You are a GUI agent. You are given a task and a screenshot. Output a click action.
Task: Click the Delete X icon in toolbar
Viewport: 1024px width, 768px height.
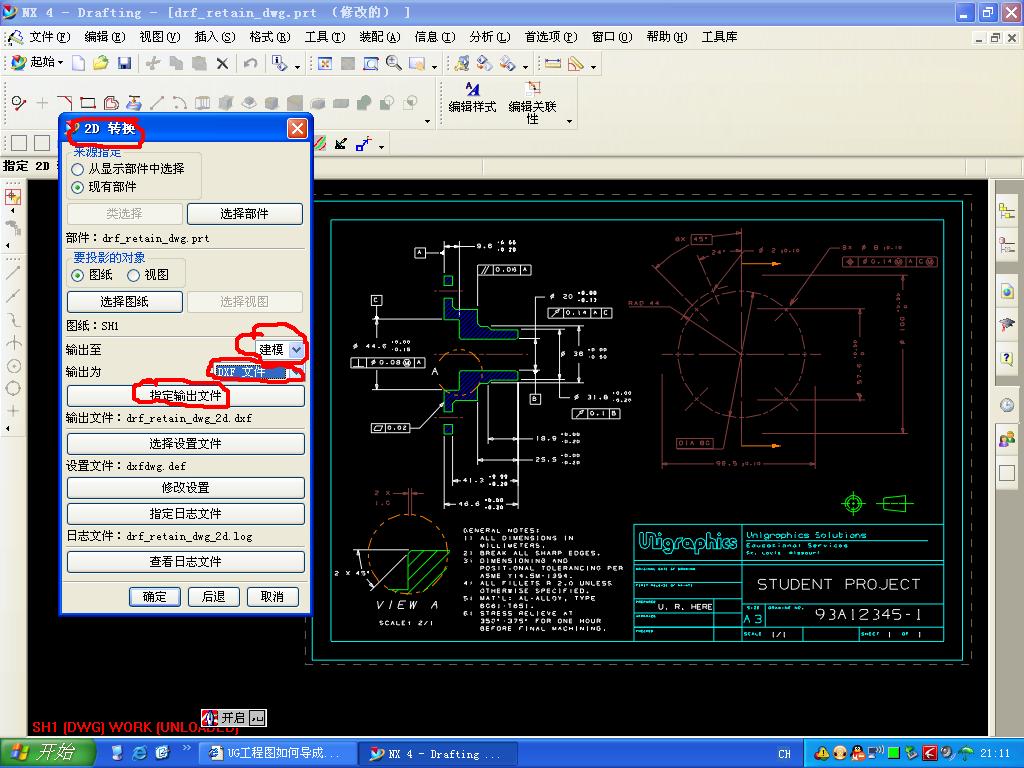(x=222, y=63)
